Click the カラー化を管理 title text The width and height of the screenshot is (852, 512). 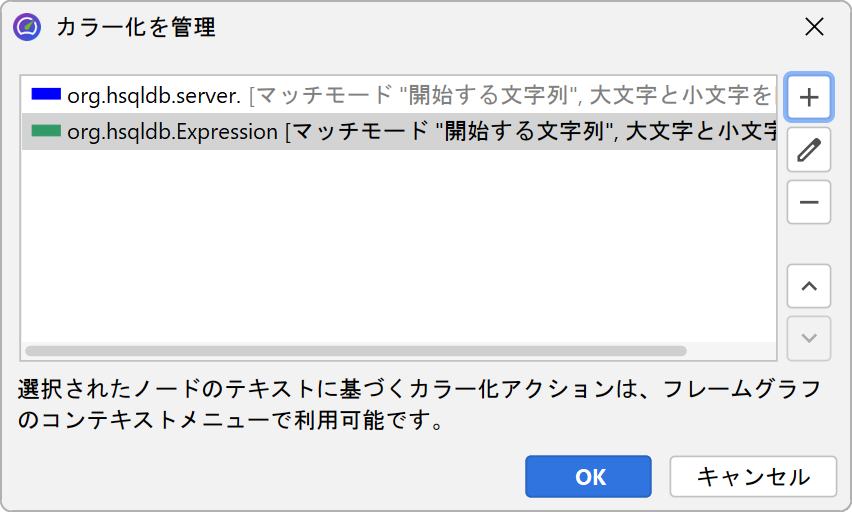tap(136, 27)
